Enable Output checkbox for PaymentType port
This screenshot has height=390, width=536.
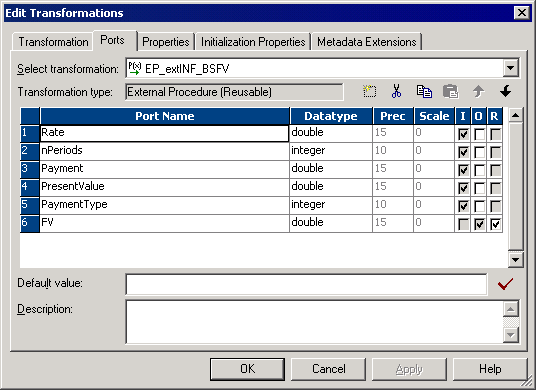pyautogui.click(x=479, y=206)
